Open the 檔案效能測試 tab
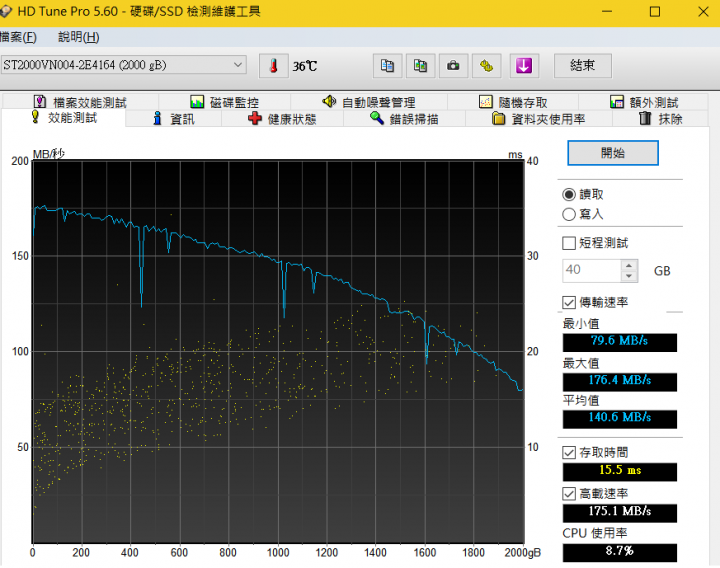Screen dimensions: 720x568 [x=80, y=102]
